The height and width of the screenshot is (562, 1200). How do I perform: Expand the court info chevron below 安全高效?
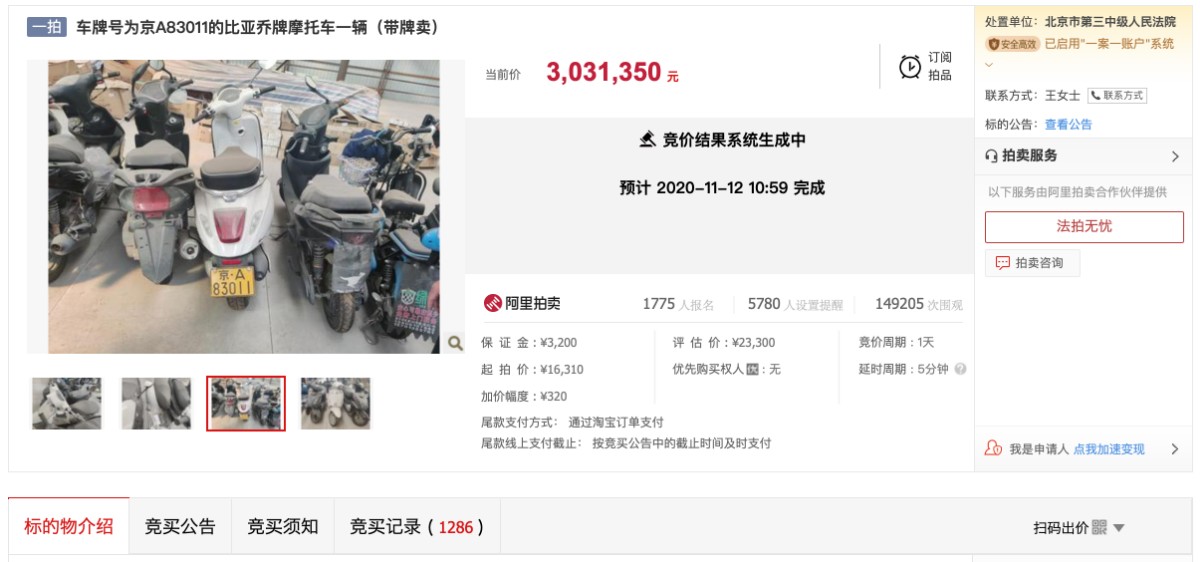[x=990, y=65]
